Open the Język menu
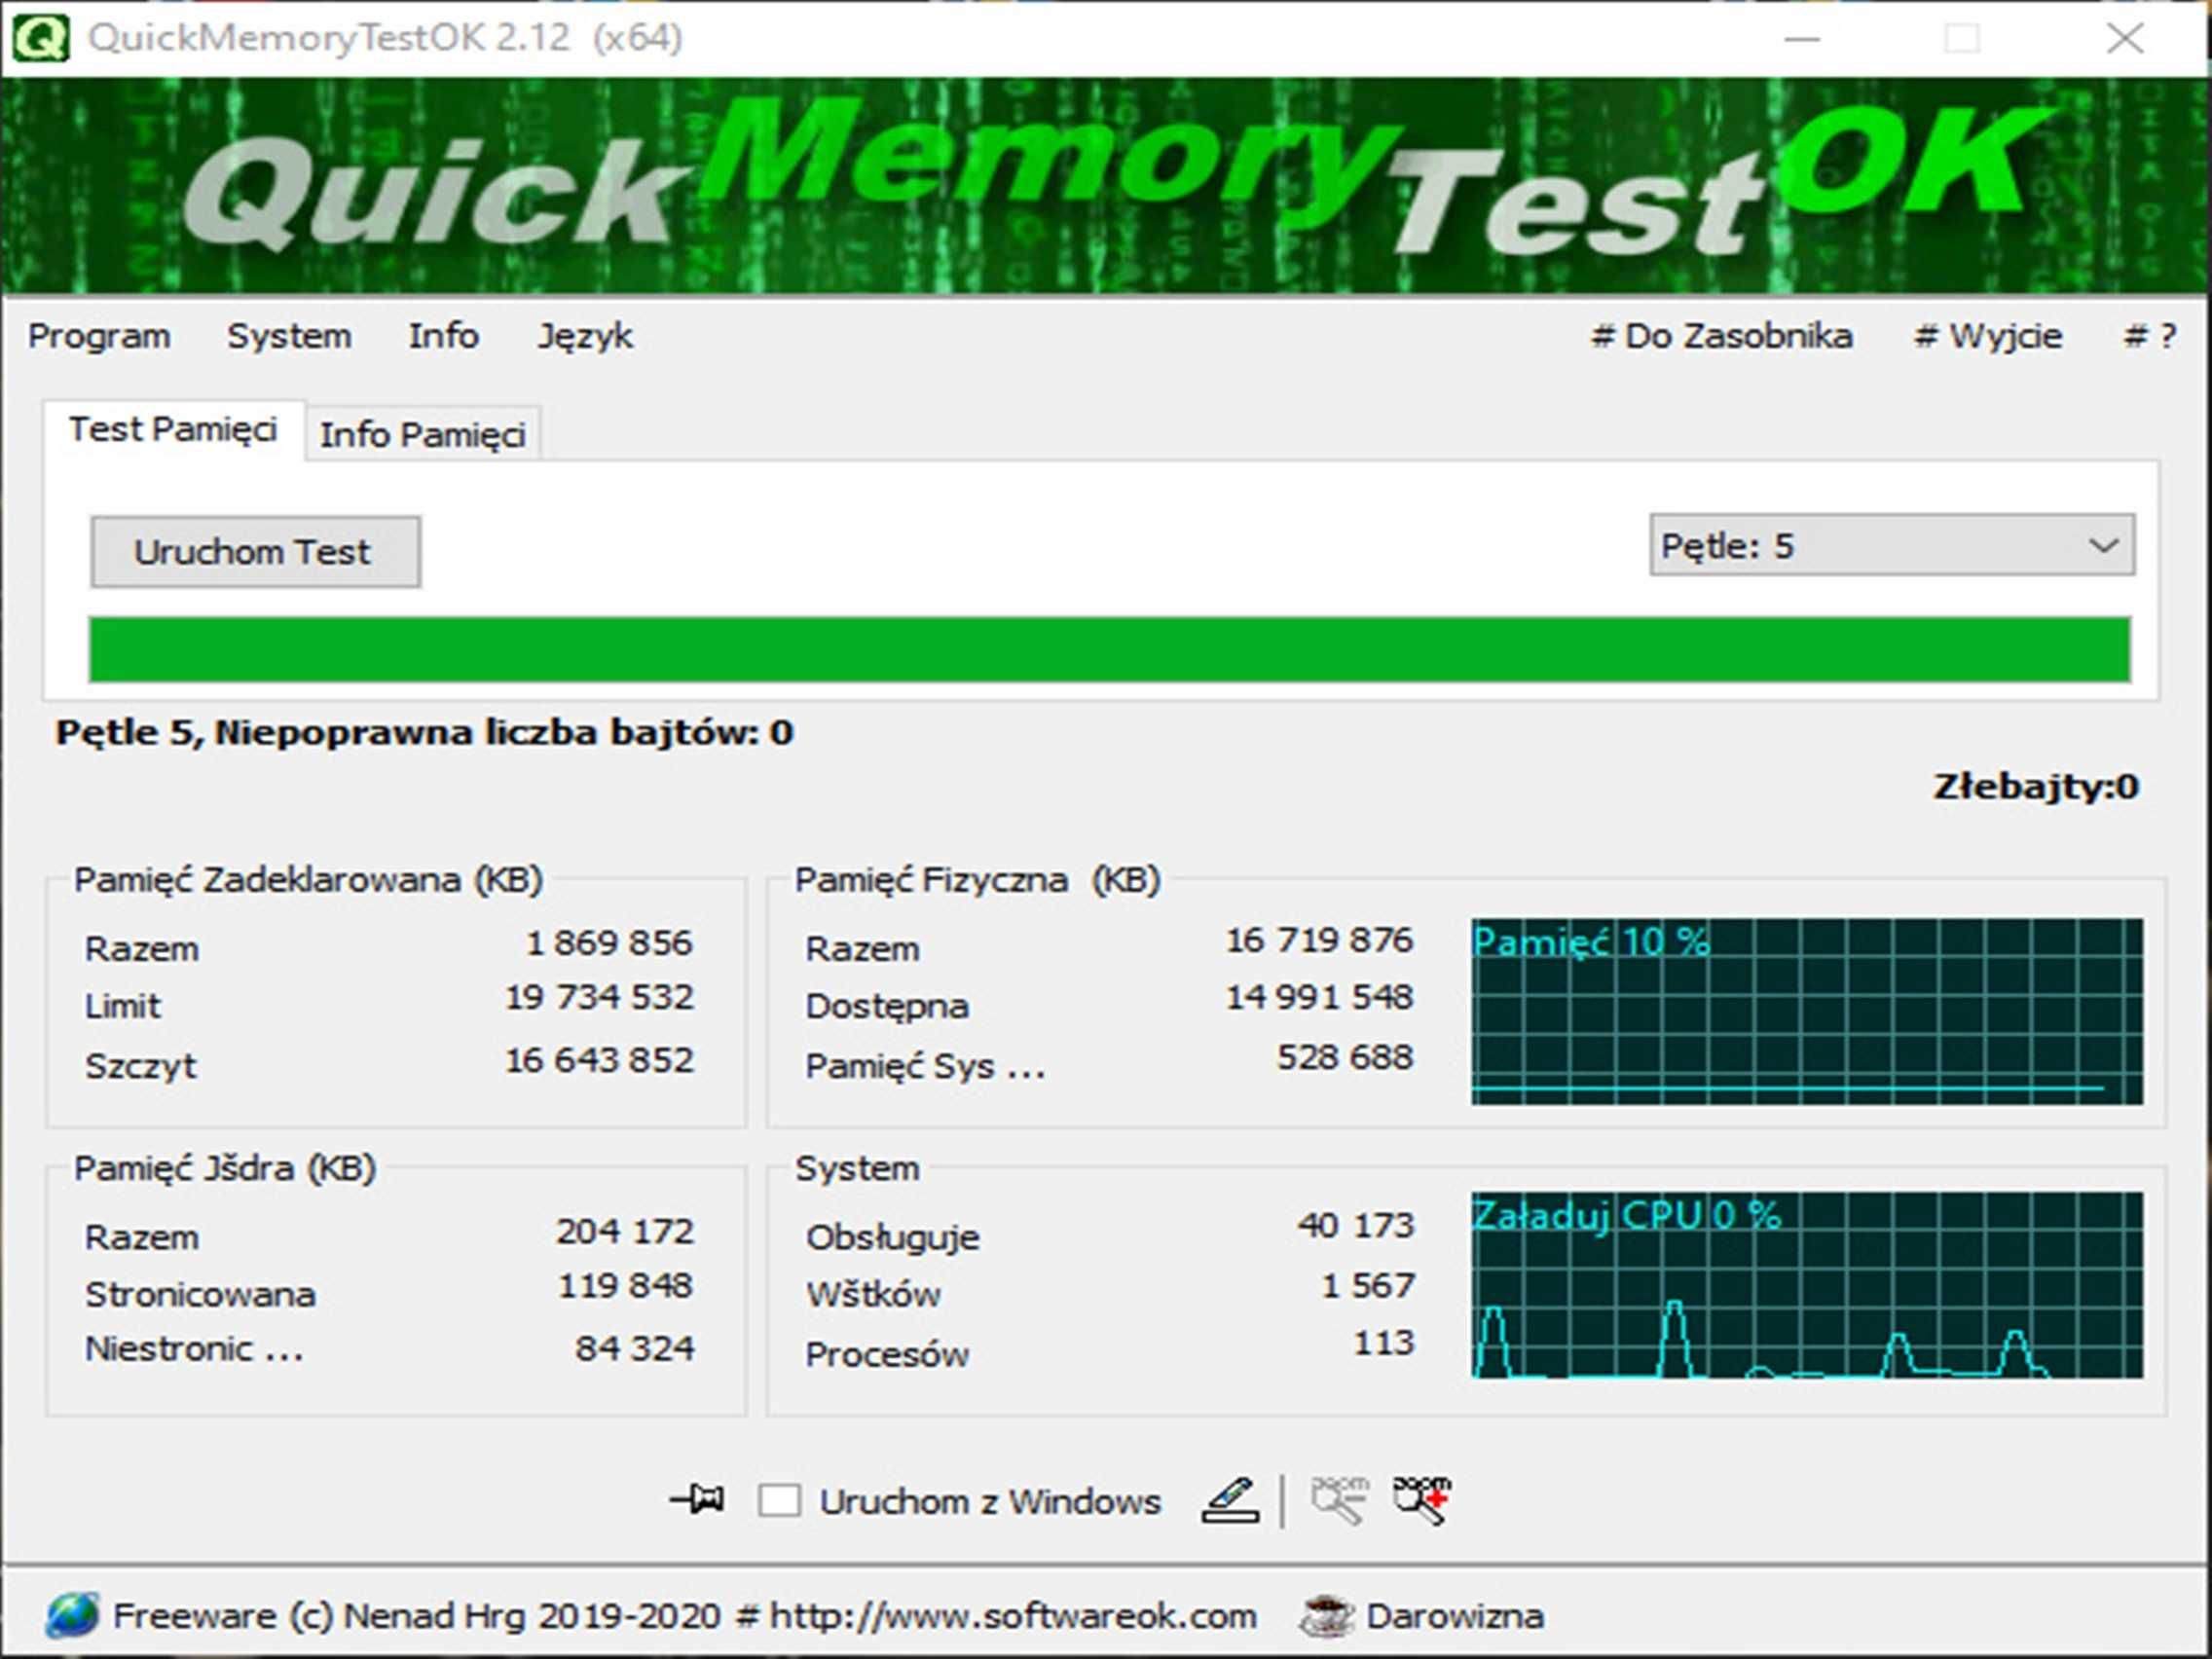 (x=585, y=336)
